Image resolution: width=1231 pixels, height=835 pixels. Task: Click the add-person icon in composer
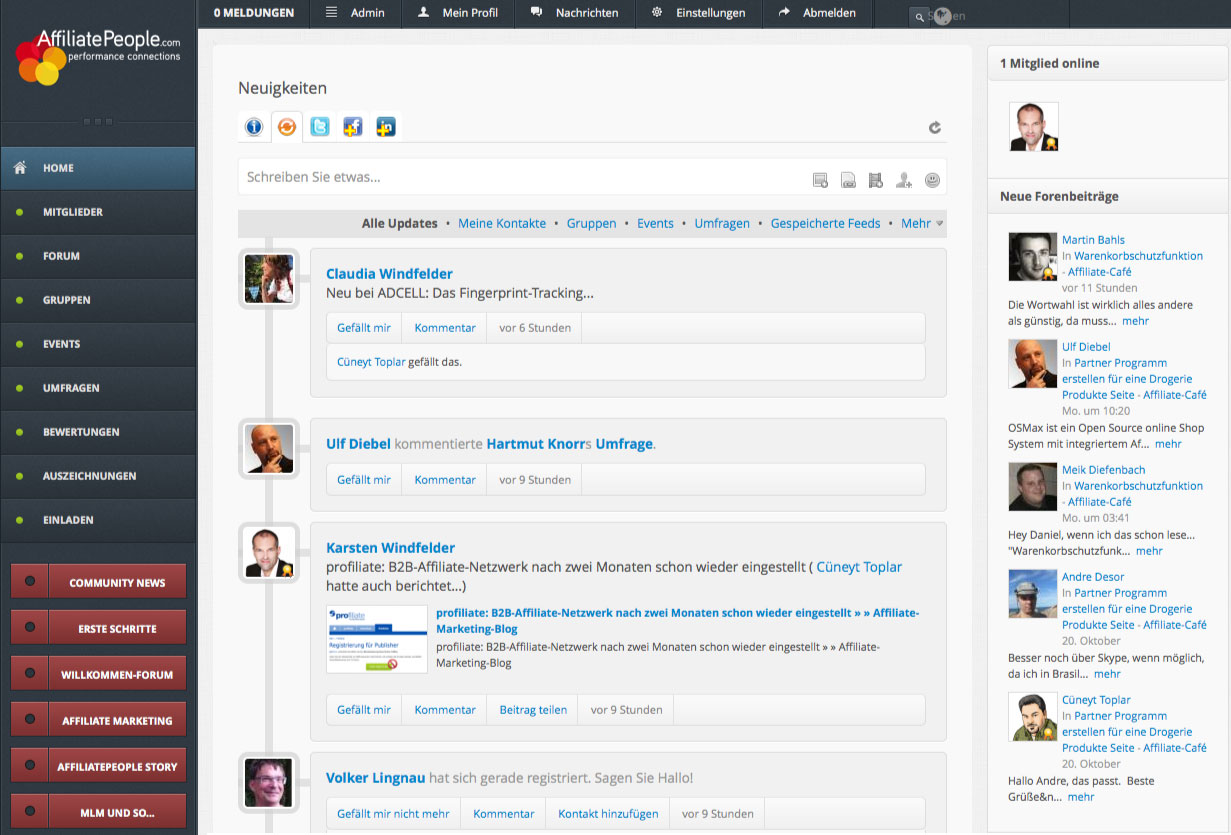(904, 180)
